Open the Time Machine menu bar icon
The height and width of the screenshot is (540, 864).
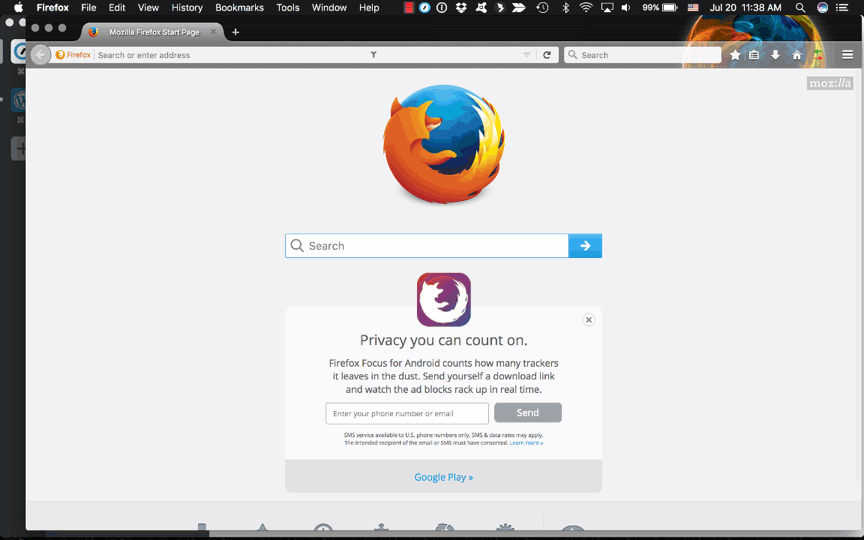tap(542, 8)
